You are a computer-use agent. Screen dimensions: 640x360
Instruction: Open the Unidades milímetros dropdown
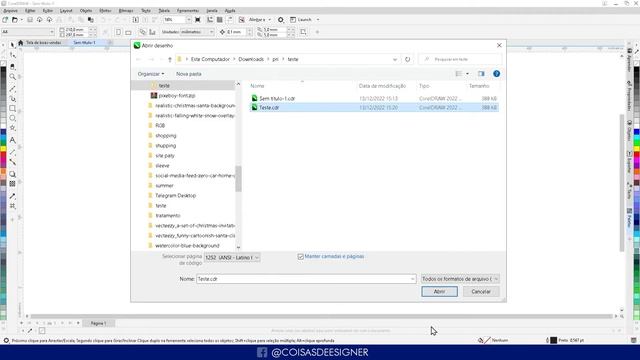click(211, 32)
